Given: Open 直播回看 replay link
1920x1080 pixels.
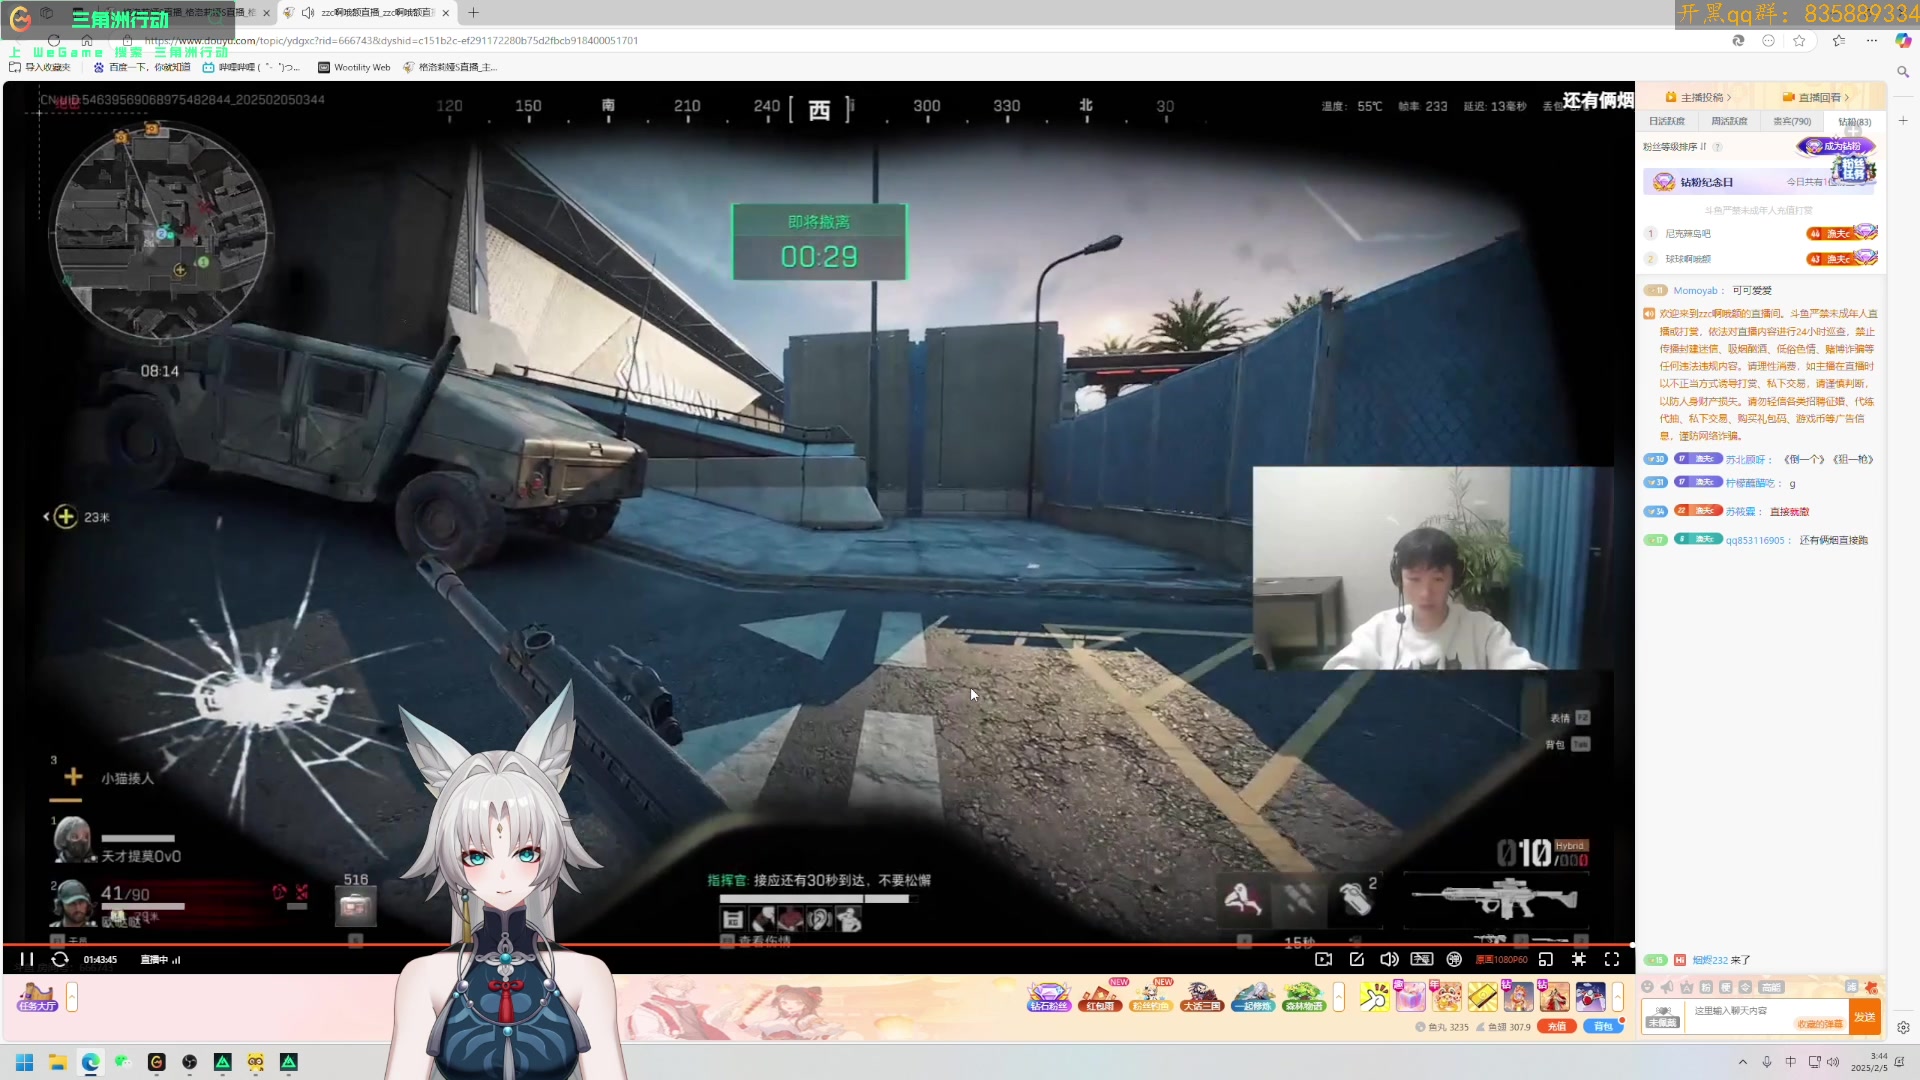Looking at the screenshot, I should (x=1816, y=97).
